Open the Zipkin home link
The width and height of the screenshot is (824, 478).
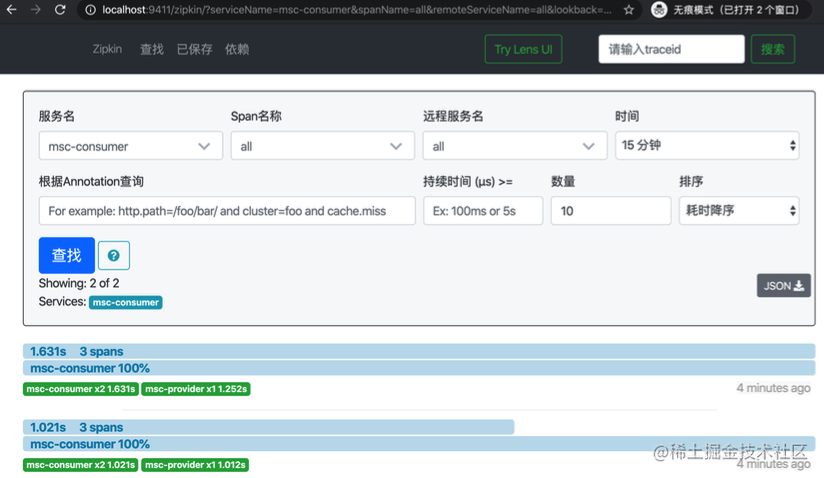click(x=107, y=49)
